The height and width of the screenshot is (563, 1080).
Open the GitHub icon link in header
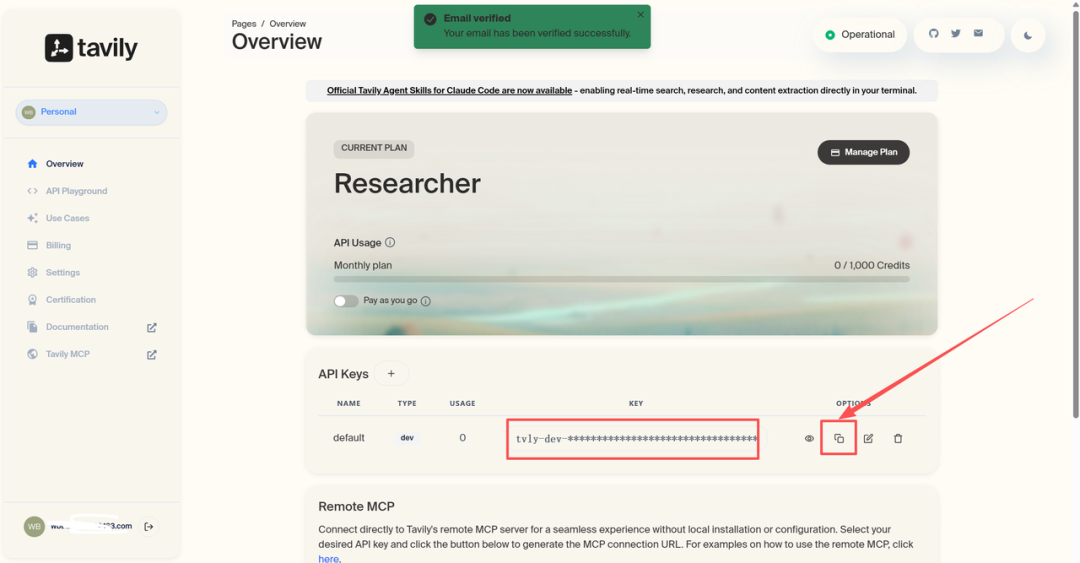click(x=933, y=34)
